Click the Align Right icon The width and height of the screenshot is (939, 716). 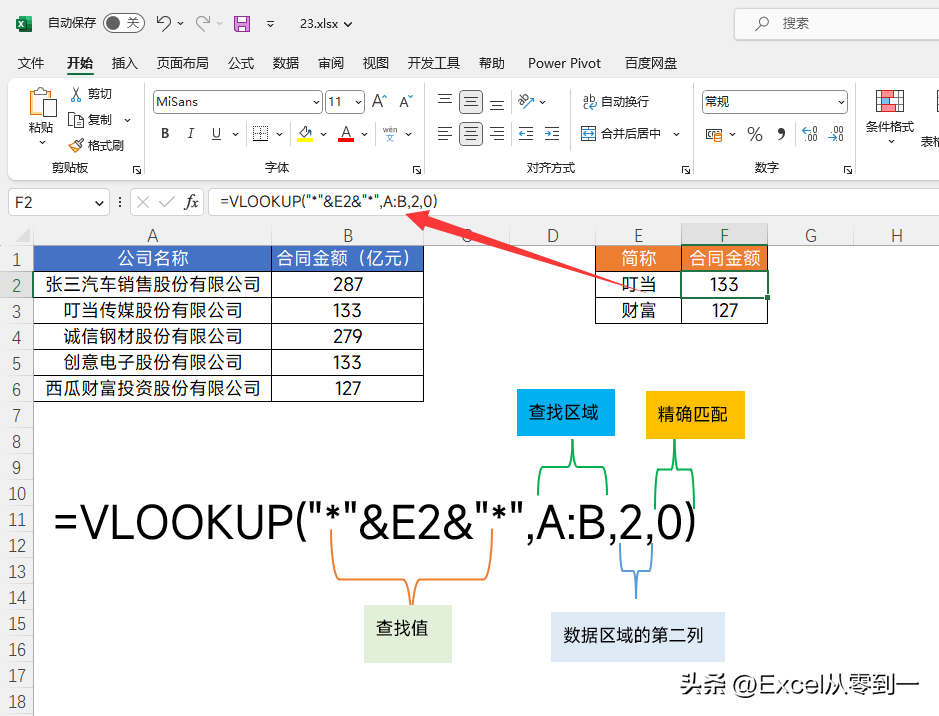click(497, 134)
